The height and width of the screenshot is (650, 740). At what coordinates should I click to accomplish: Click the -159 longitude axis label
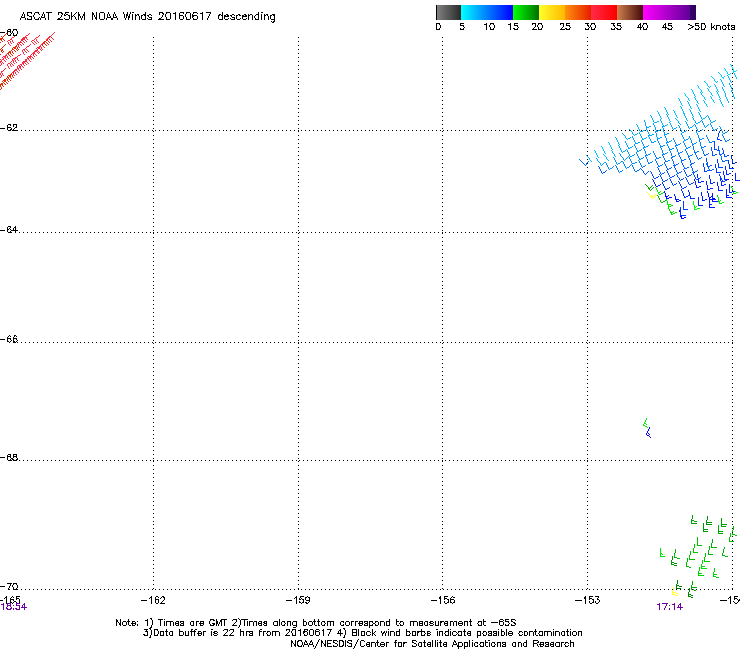[x=298, y=600]
